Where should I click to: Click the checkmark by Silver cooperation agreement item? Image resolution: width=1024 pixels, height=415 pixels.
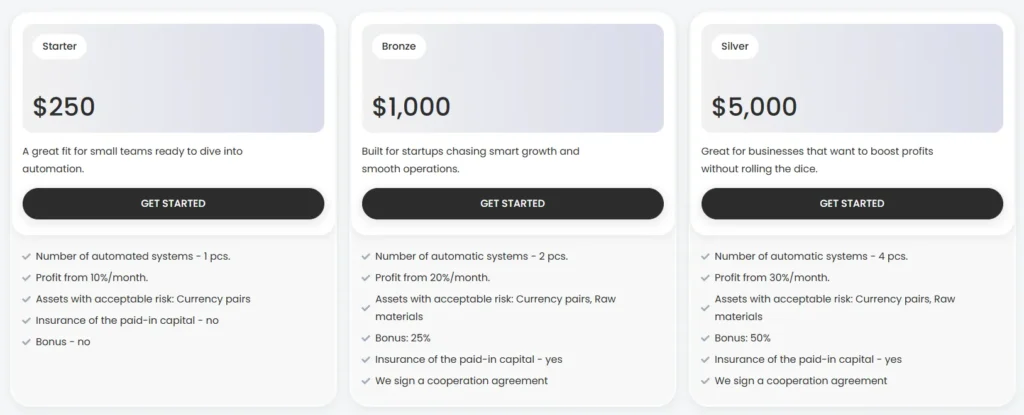pyautogui.click(x=706, y=381)
